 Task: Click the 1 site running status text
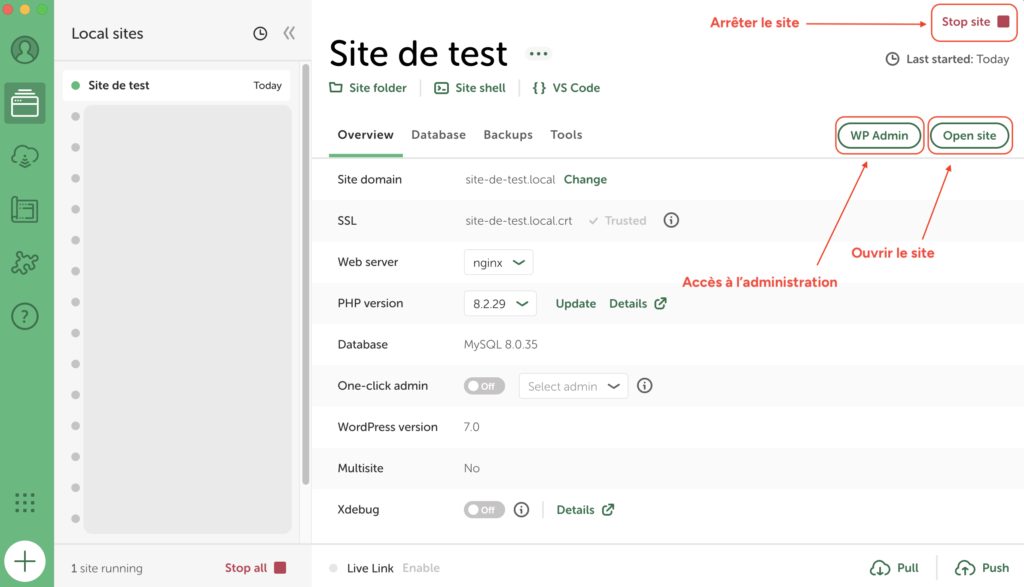(107, 568)
